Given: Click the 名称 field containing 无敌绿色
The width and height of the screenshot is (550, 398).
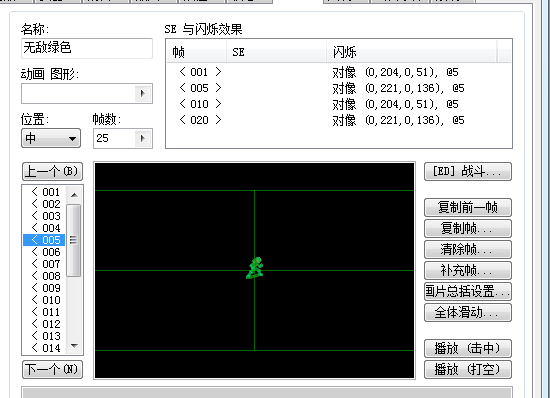Looking at the screenshot, I should (x=87, y=48).
